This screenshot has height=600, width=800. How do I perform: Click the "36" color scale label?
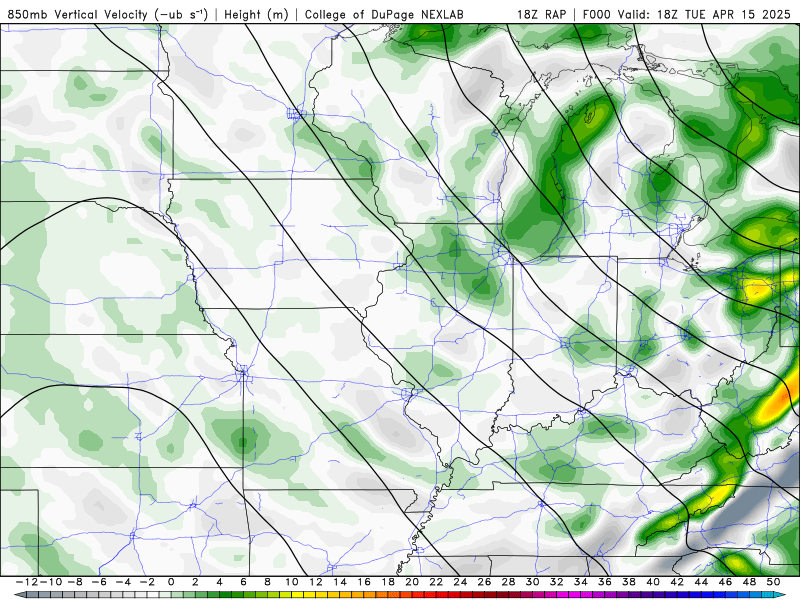(605, 582)
